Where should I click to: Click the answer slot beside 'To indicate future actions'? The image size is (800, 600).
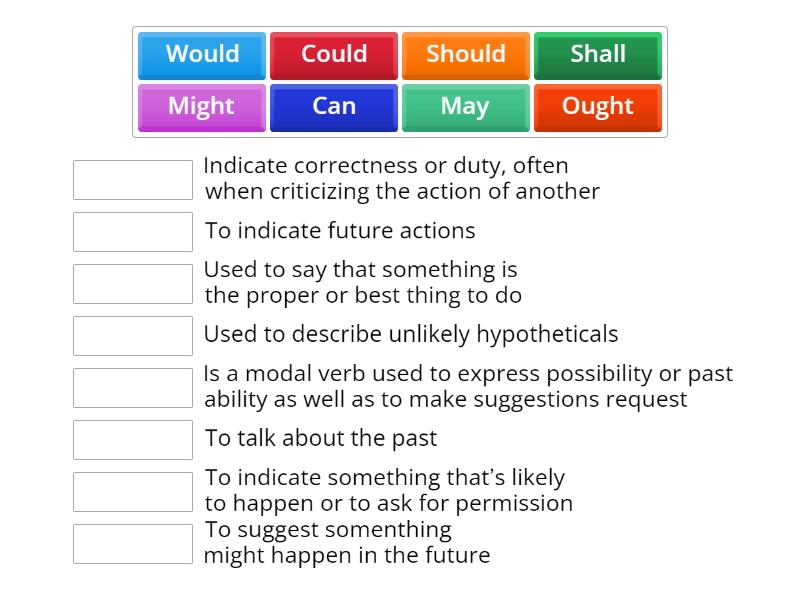(132, 231)
